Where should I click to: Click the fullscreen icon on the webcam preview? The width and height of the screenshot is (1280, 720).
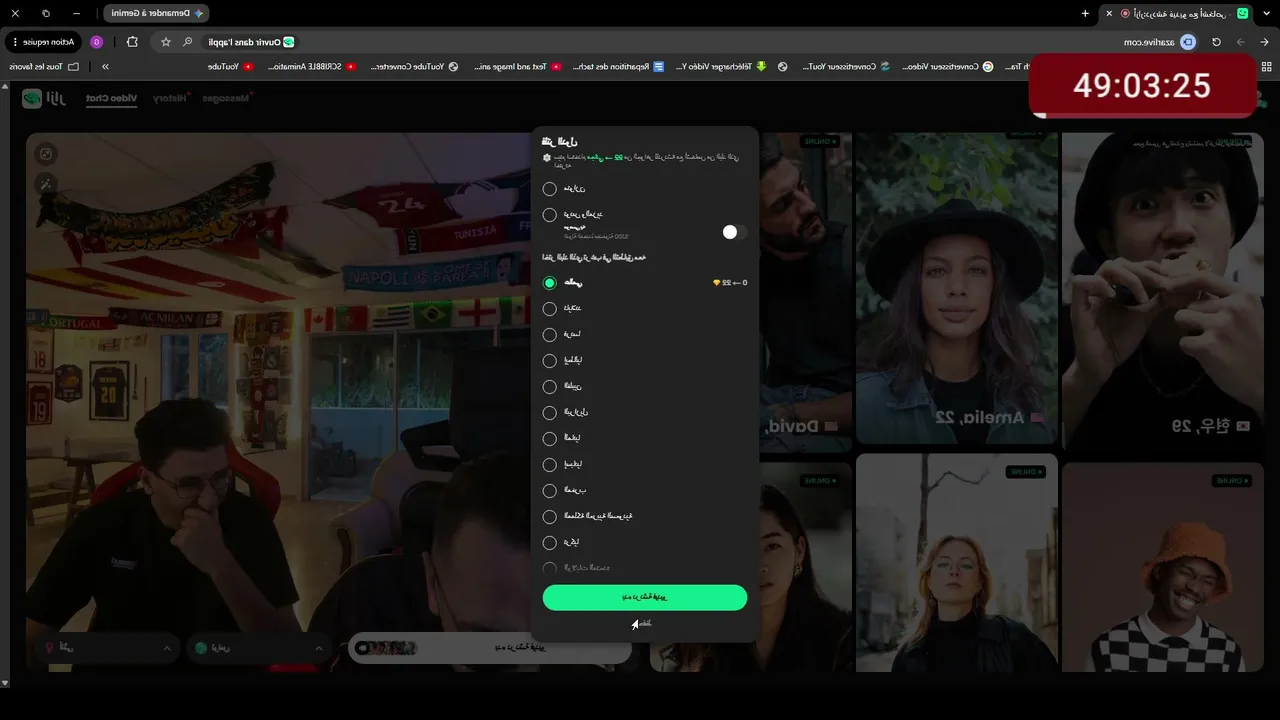click(46, 154)
